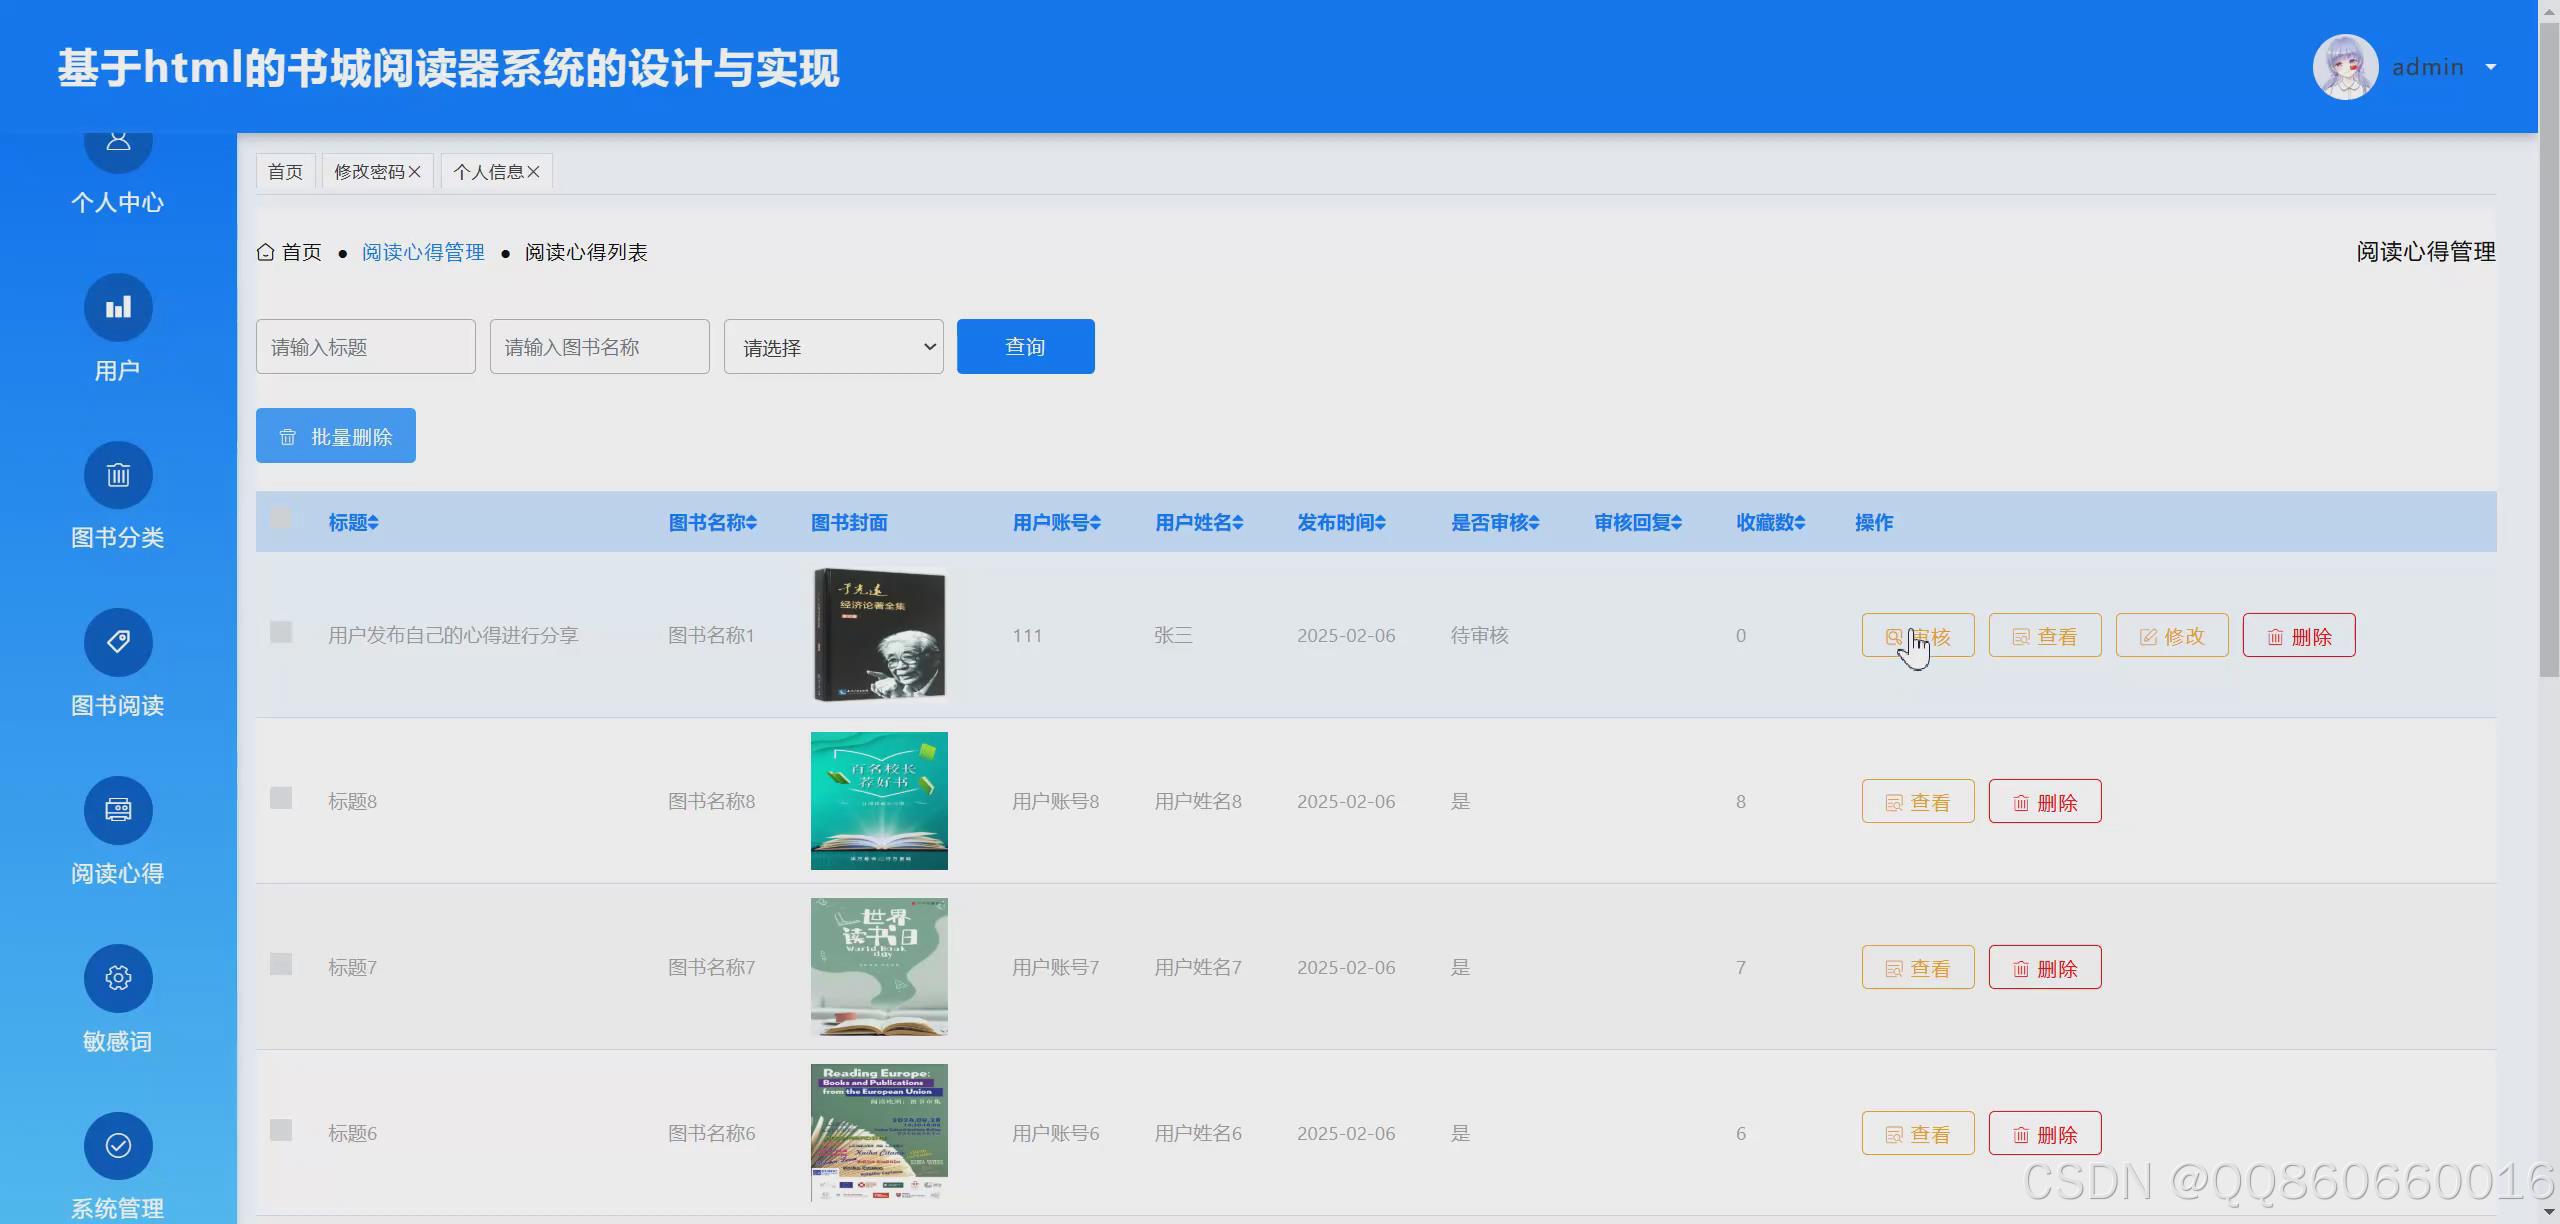Open the 用户 bar-chart sidebar icon
Screen dimensions: 2560x1224
pyautogui.click(x=118, y=308)
